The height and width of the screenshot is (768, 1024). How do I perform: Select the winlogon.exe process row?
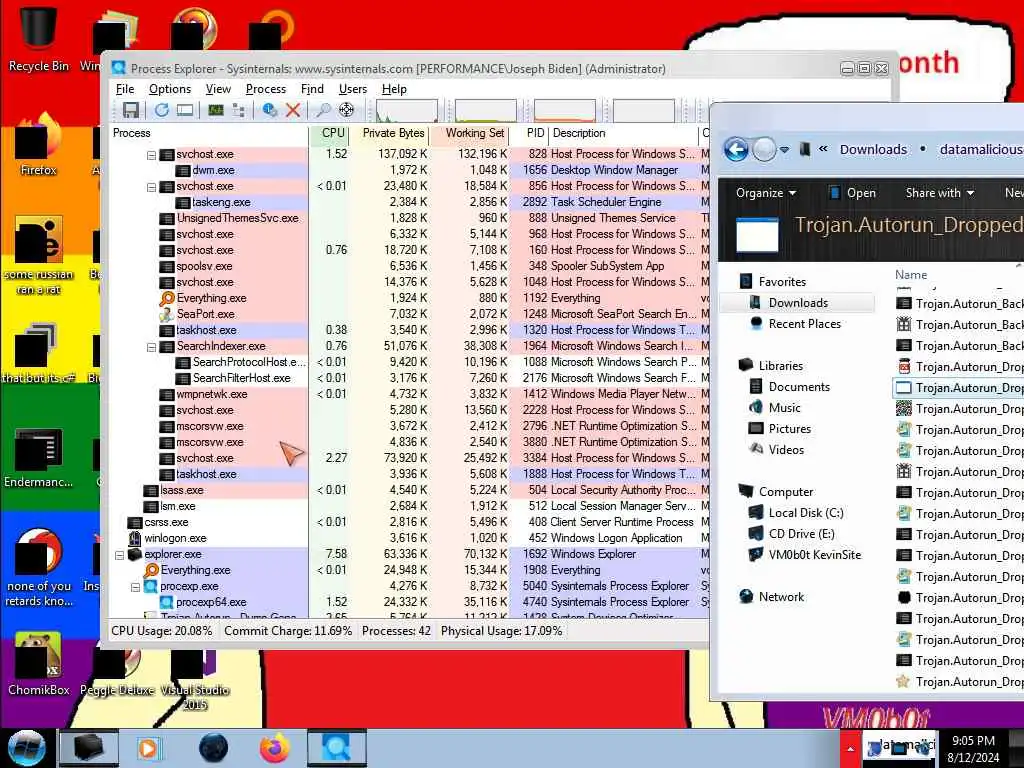pyautogui.click(x=409, y=538)
